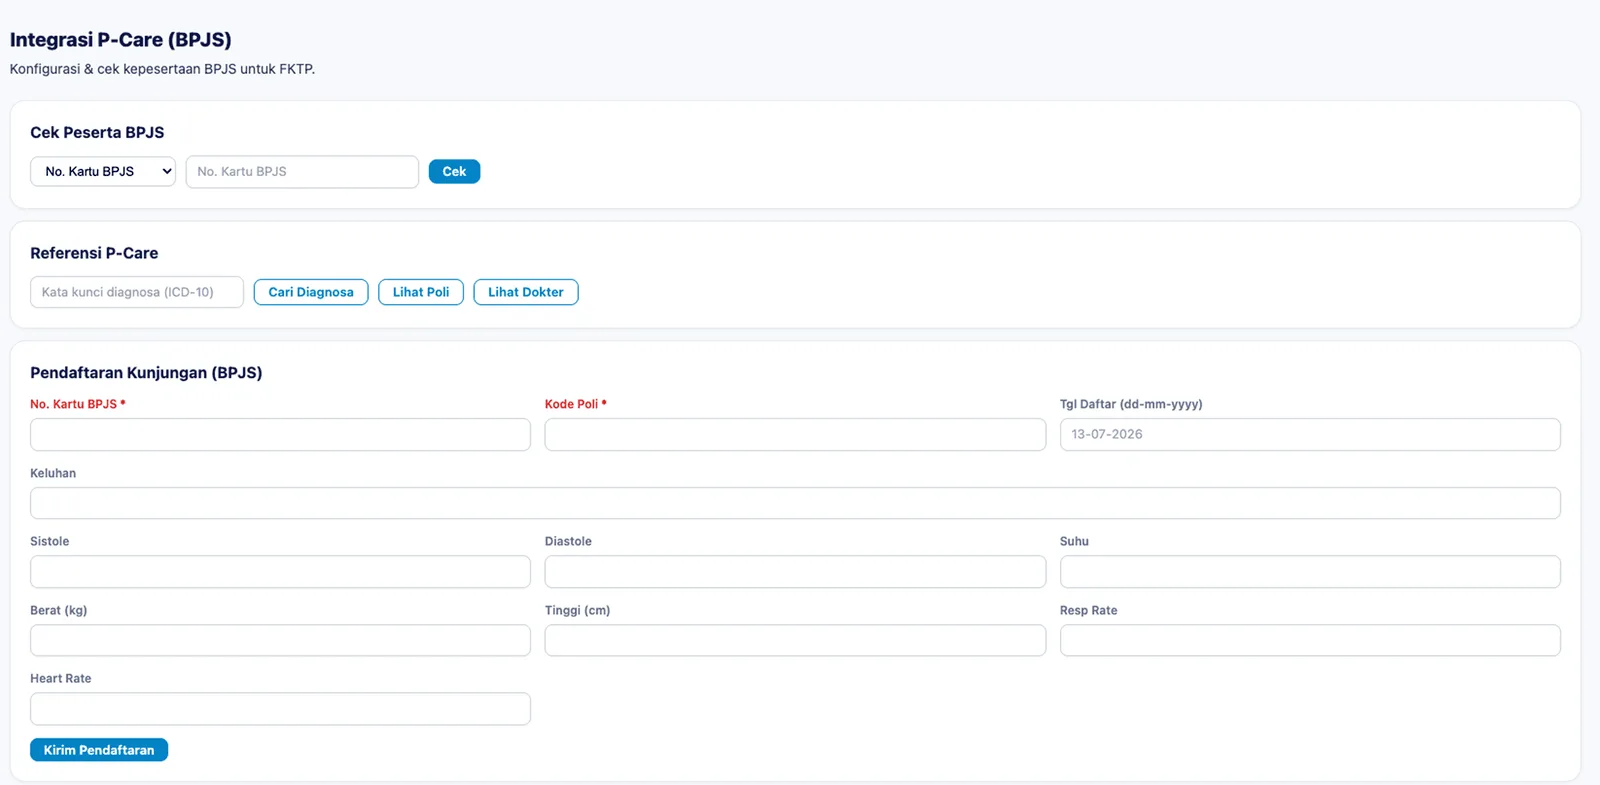Viewport: 1600px width, 785px height.
Task: Focus the Resp Rate input field
Action: (1310, 641)
